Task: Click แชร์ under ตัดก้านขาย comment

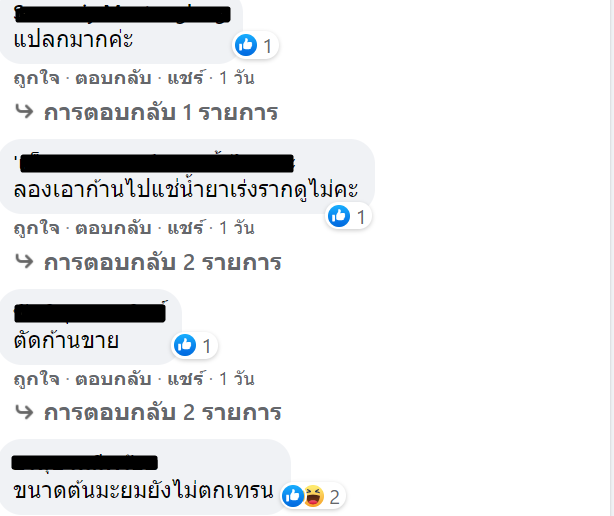Action: tap(186, 379)
